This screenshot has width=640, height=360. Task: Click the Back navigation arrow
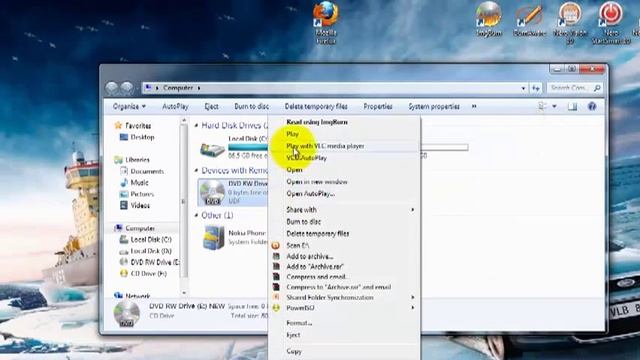click(x=112, y=87)
